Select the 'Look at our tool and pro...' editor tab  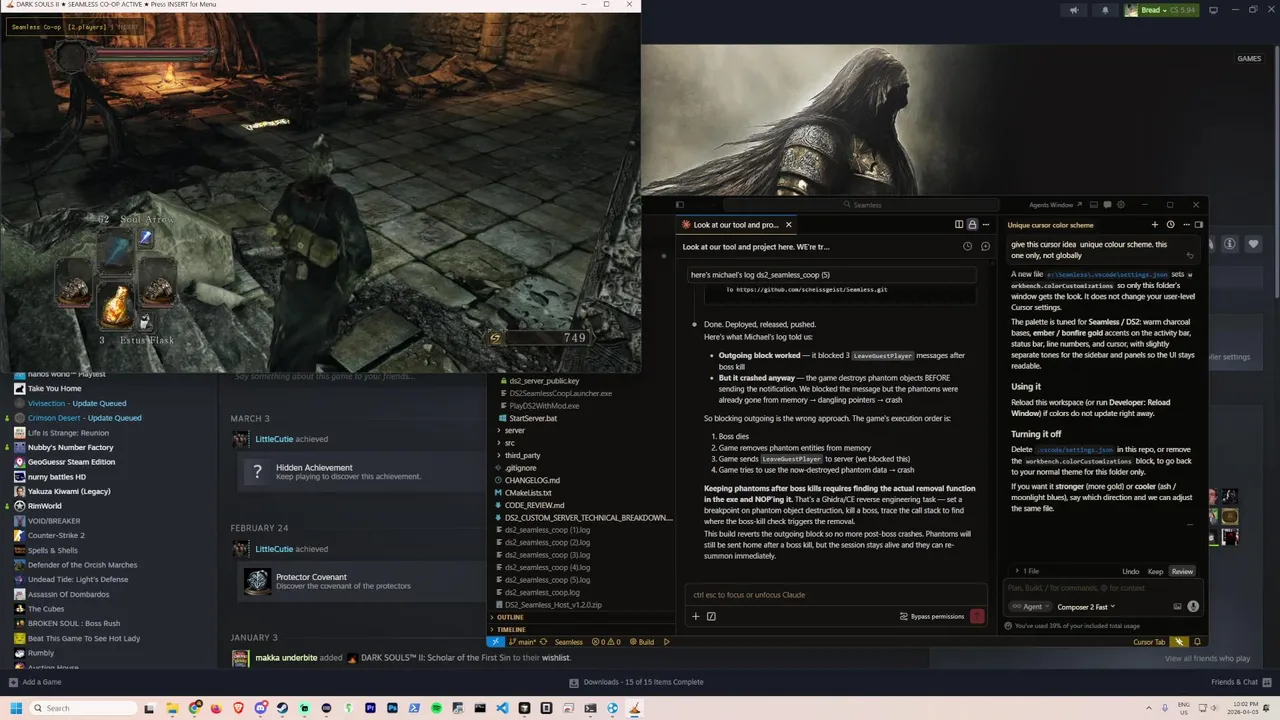pyautogui.click(x=736, y=225)
